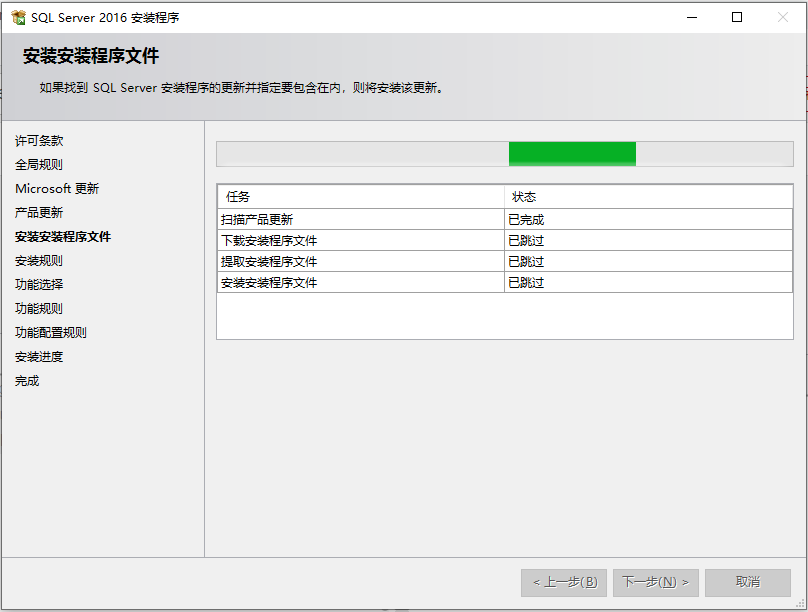This screenshot has width=808, height=612.
Task: Select the 下载安装程序文件 row
Action: coord(360,240)
